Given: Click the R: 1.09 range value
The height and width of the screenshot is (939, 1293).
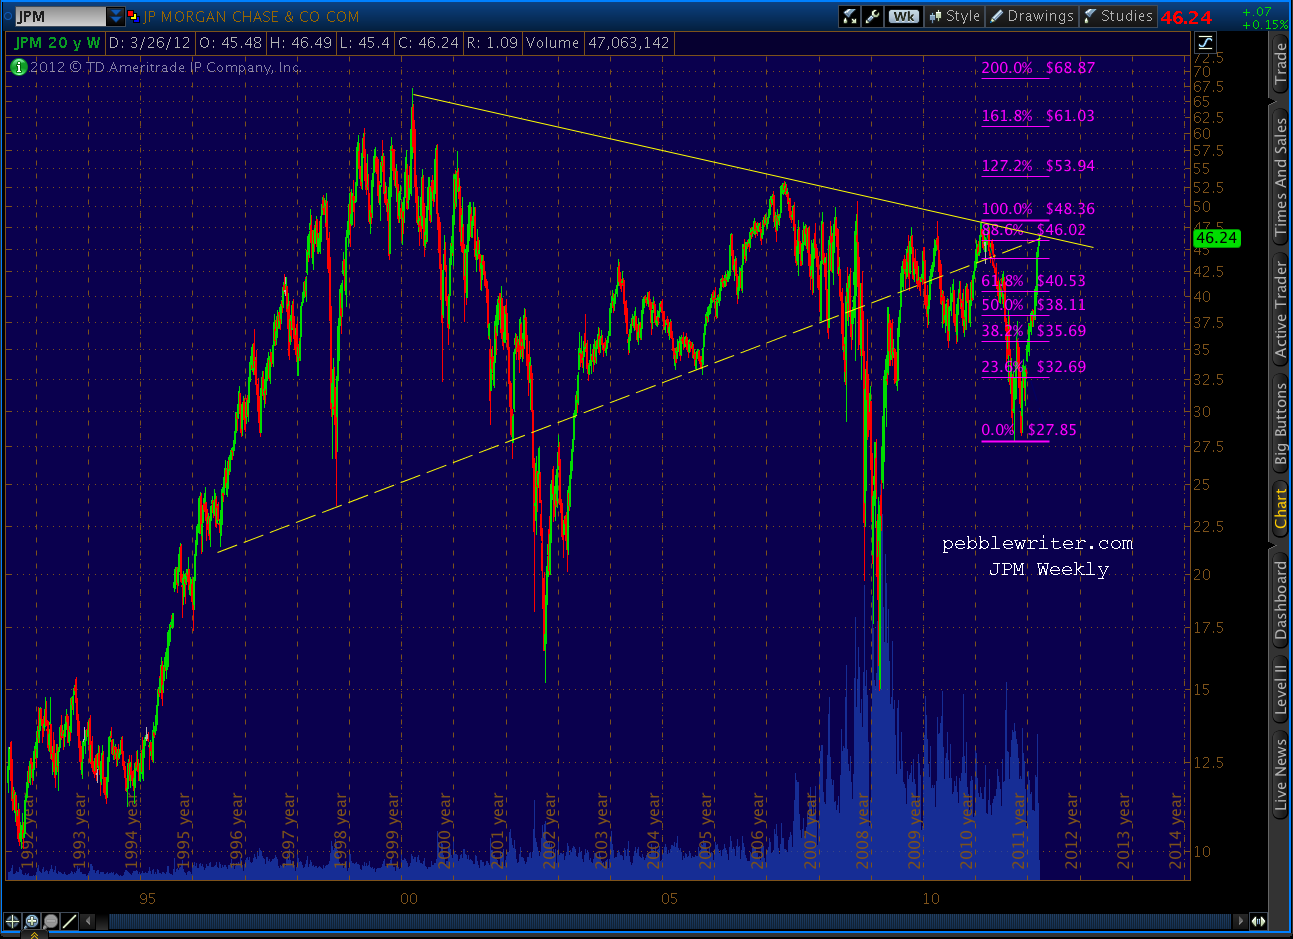Looking at the screenshot, I should point(492,43).
